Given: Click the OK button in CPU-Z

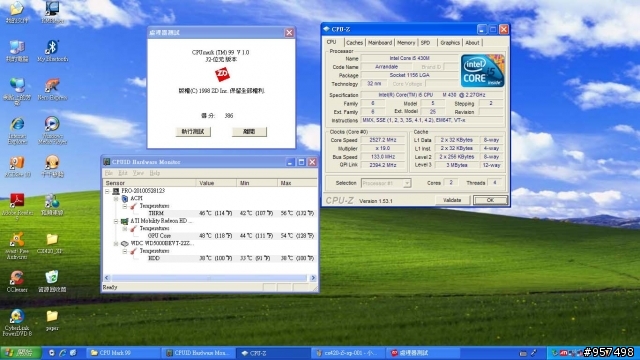Looking at the screenshot, I should tap(490, 200).
